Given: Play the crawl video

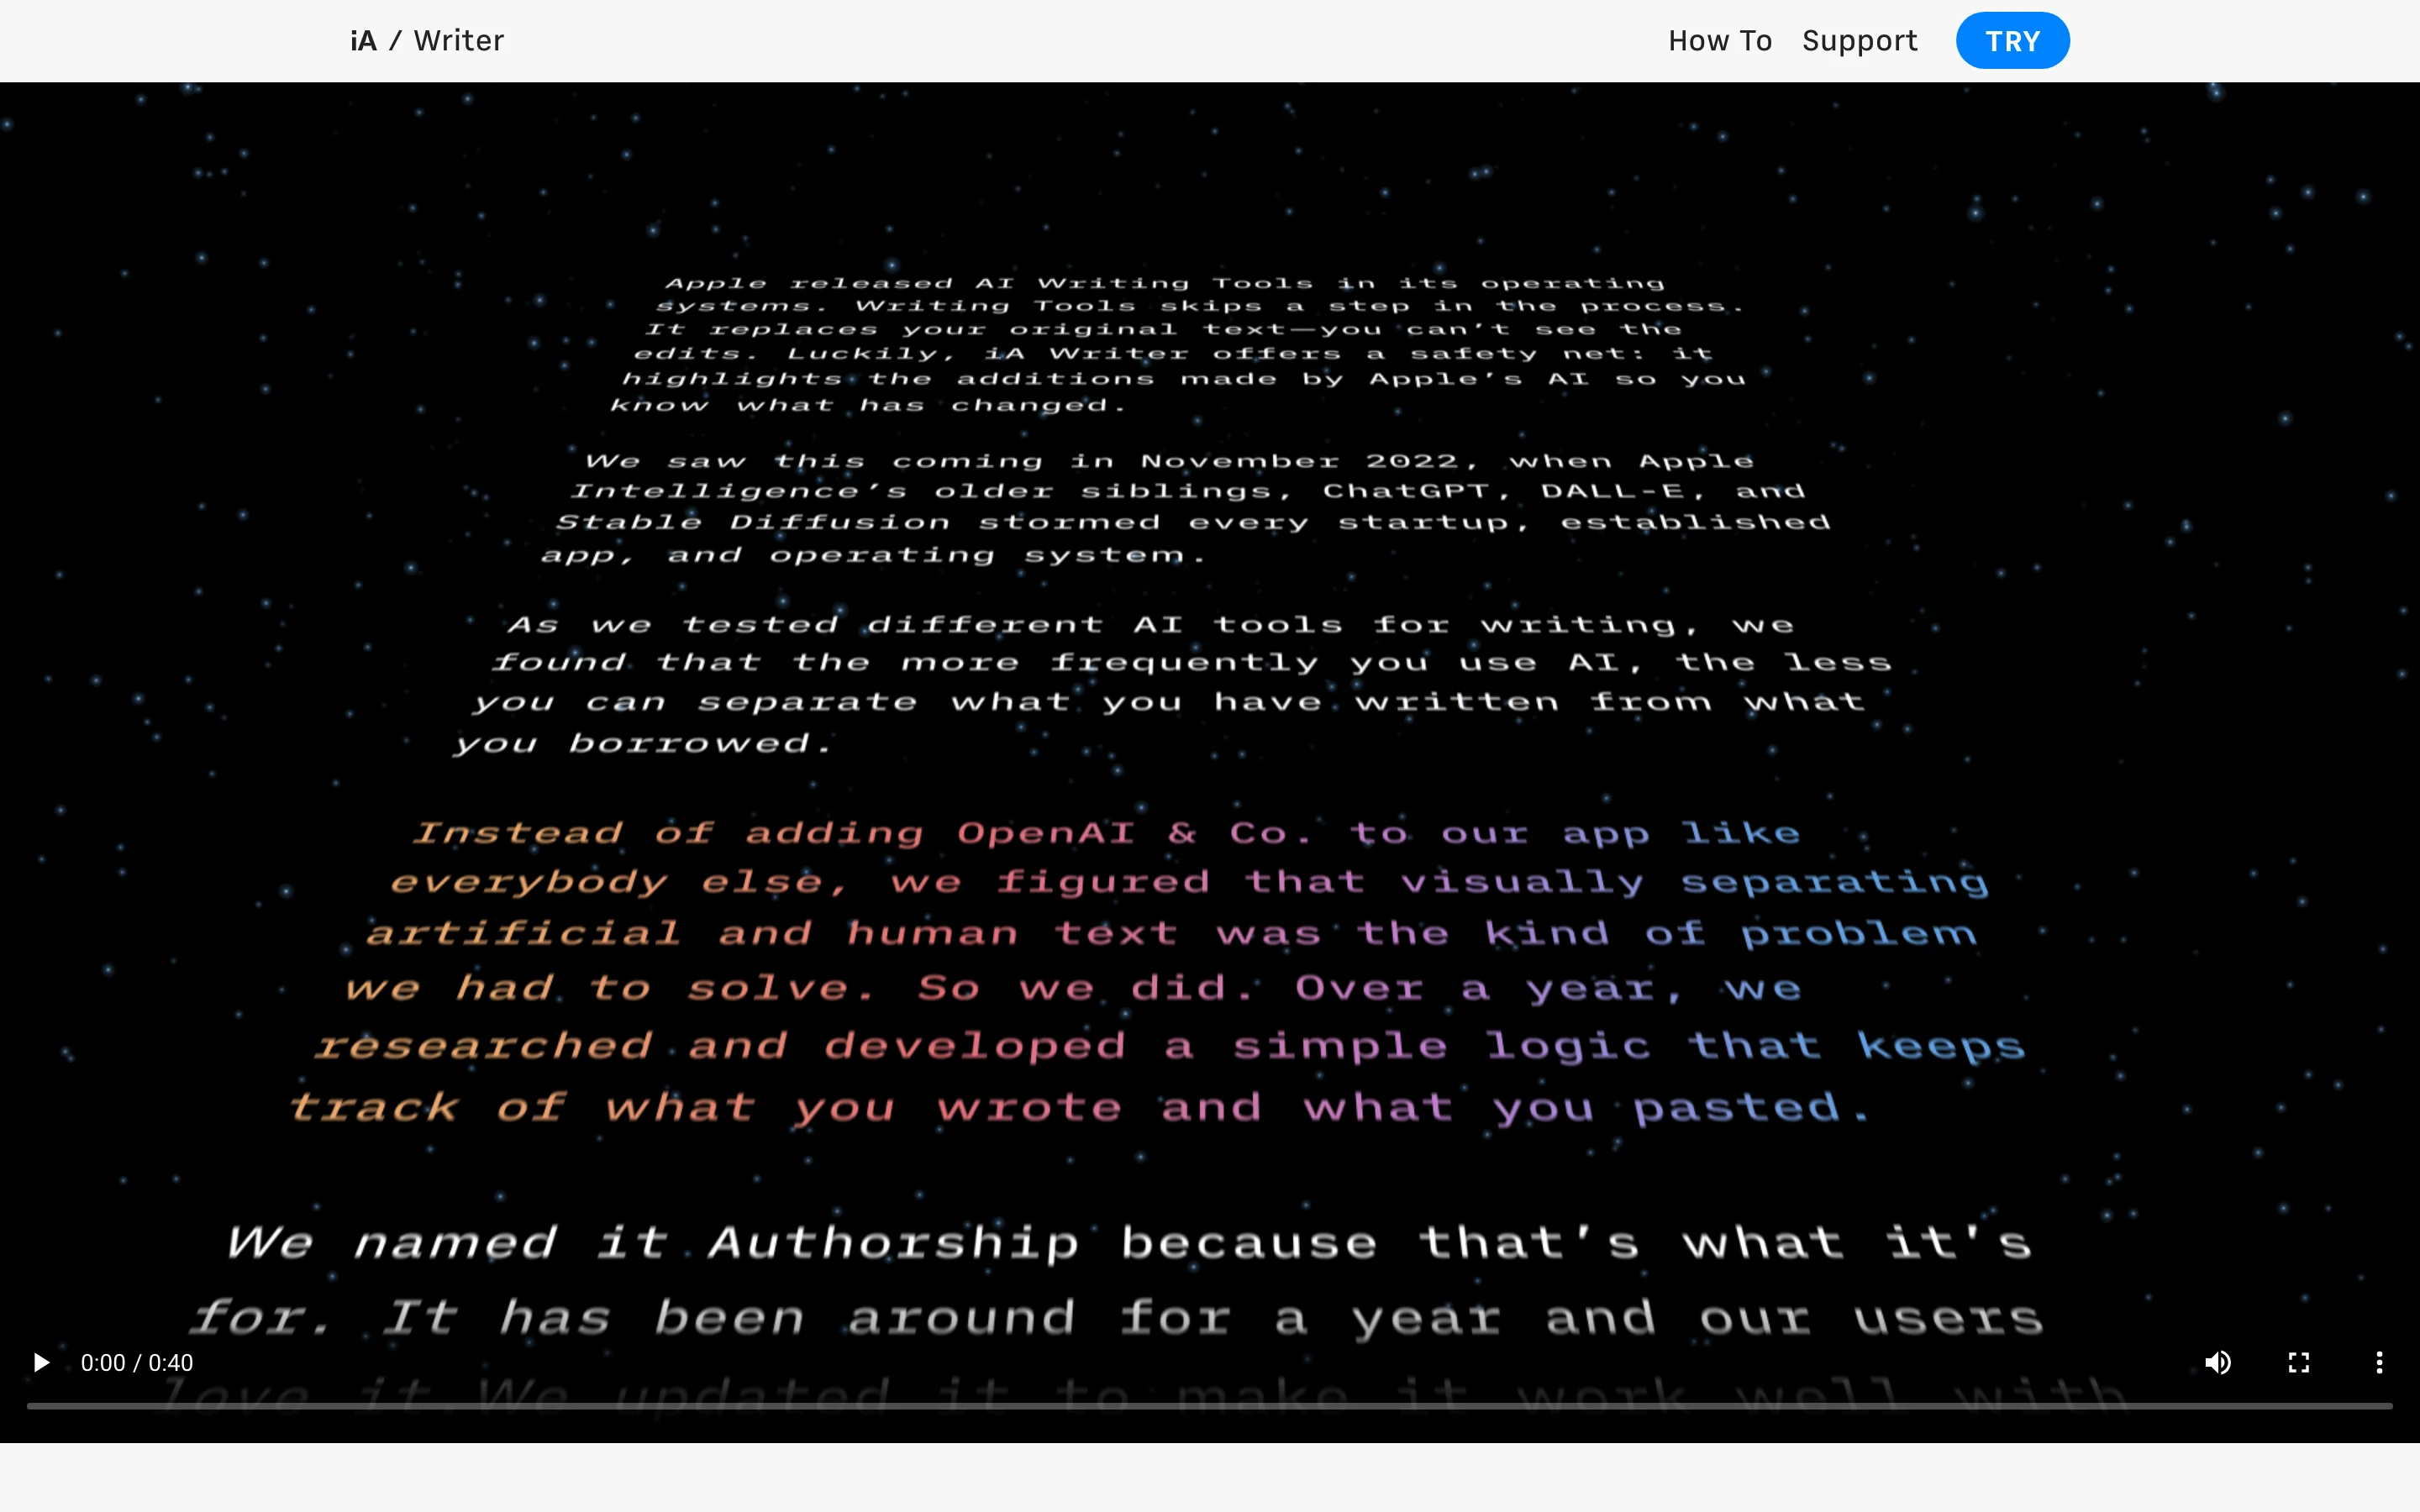Looking at the screenshot, I should click(41, 1363).
